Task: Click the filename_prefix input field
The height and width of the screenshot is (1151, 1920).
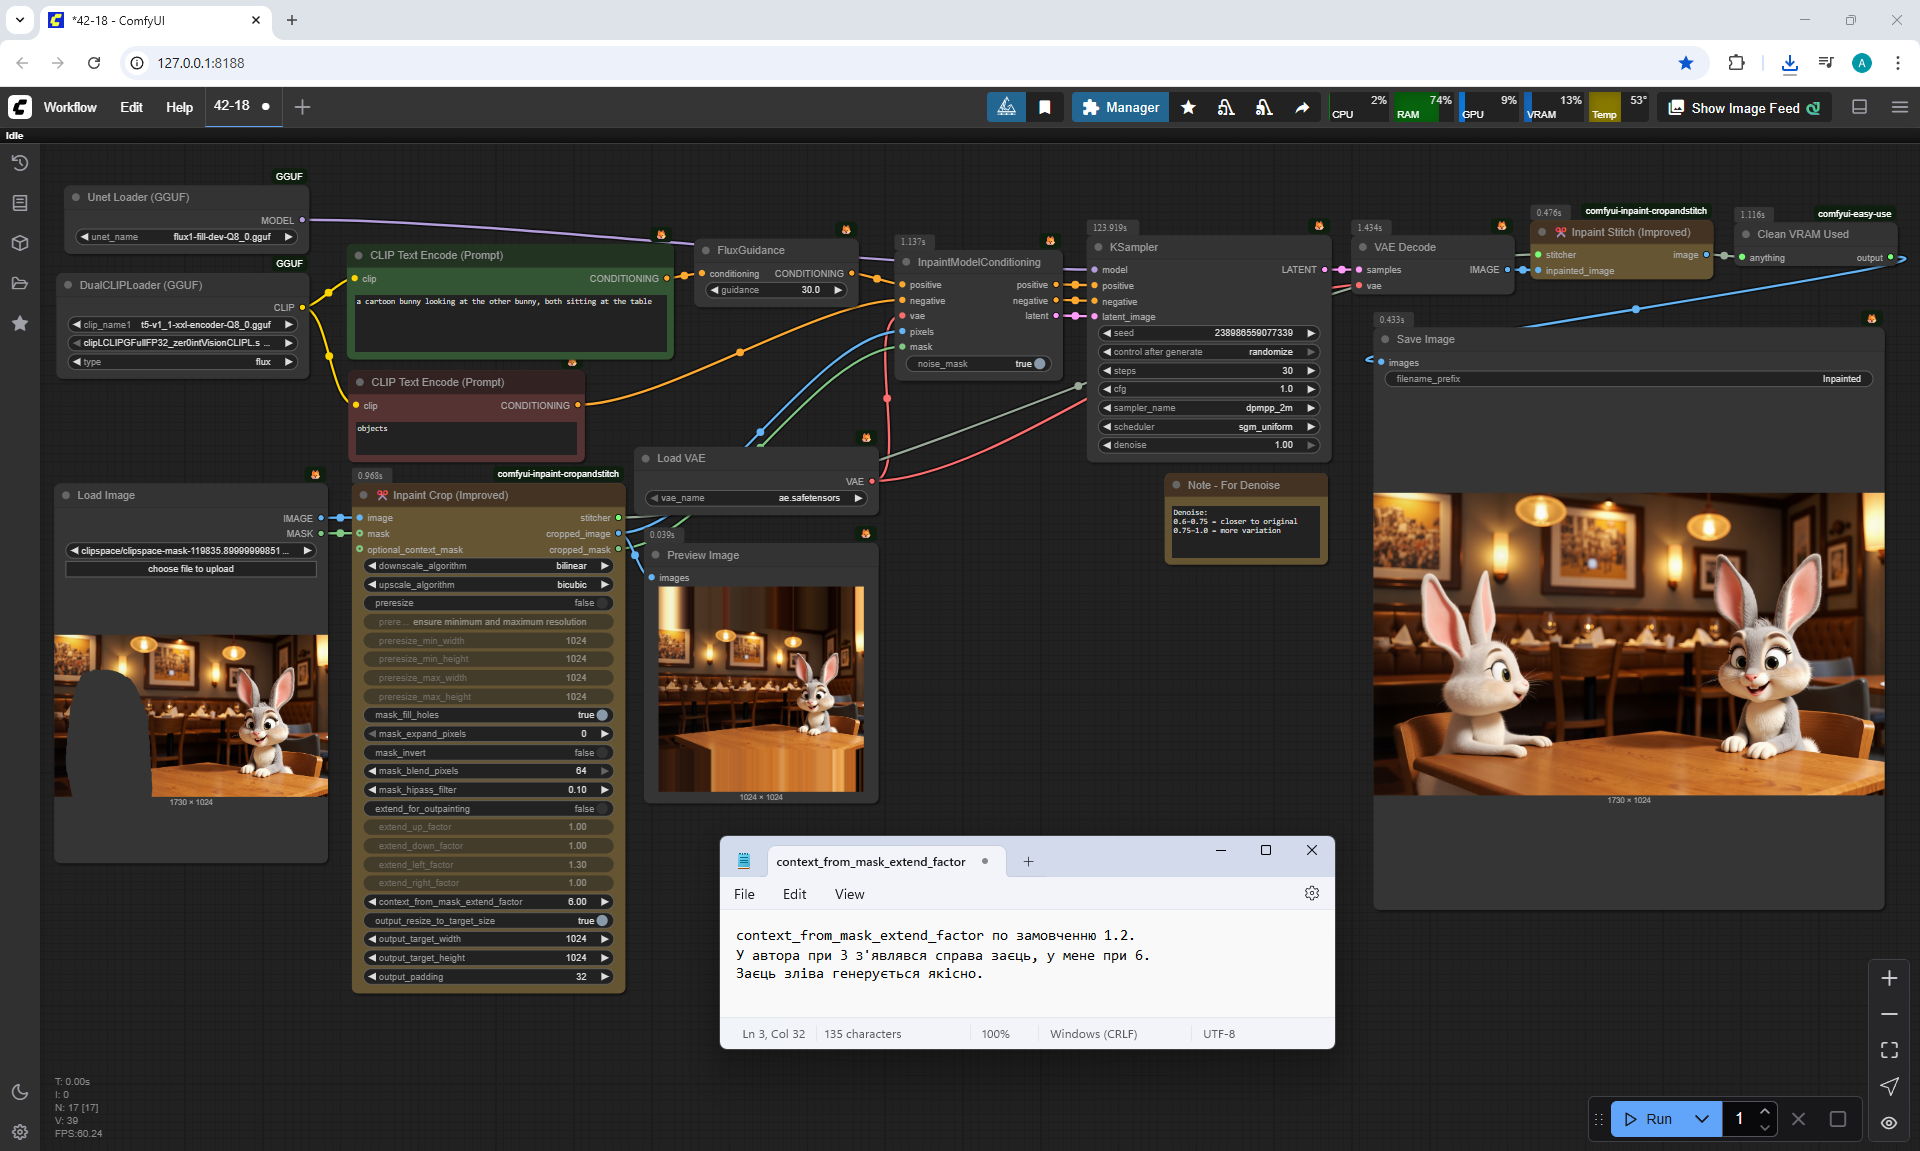Action: (x=1628, y=379)
